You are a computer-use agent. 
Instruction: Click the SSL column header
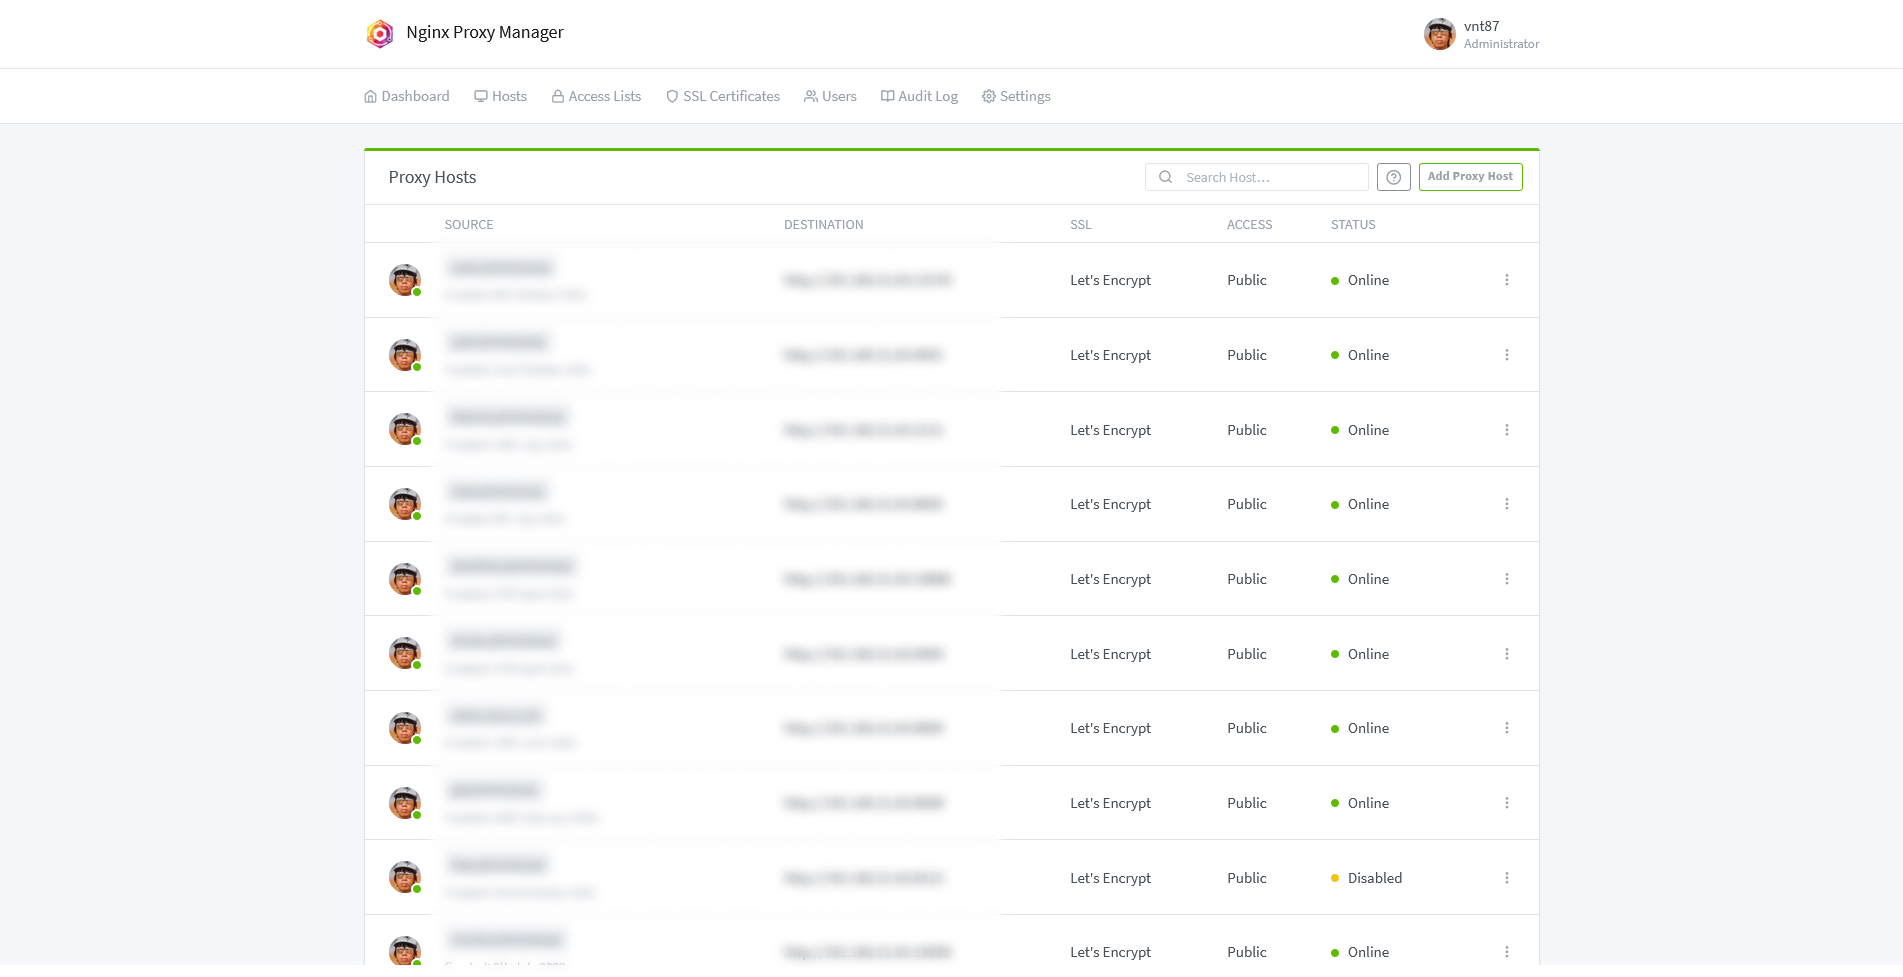click(x=1081, y=225)
